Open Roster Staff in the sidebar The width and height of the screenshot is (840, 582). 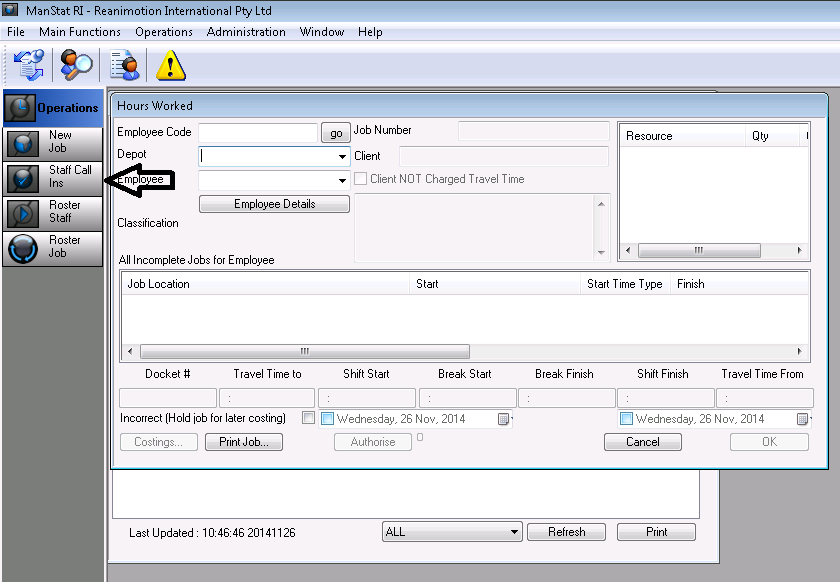click(x=52, y=213)
